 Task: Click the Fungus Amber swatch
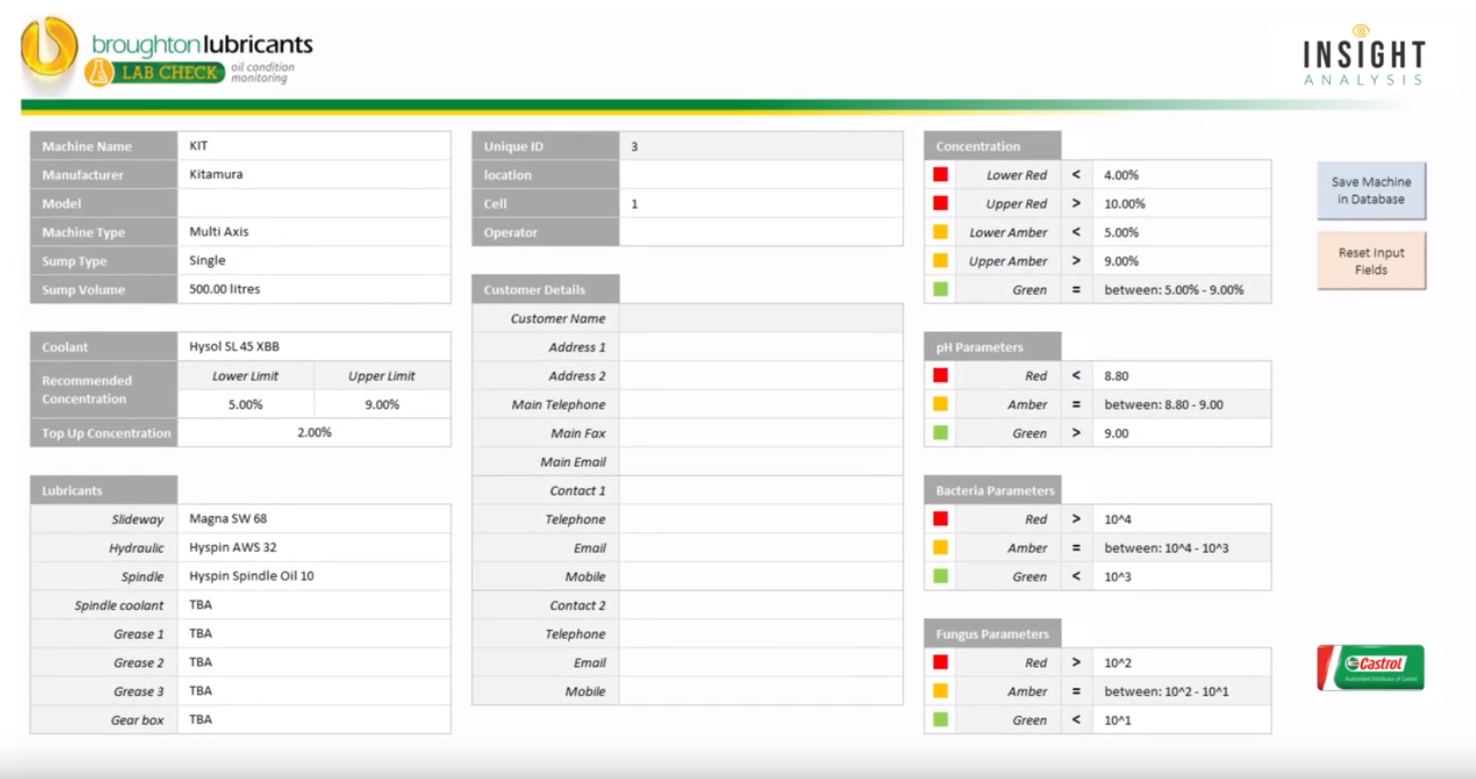[x=940, y=691]
